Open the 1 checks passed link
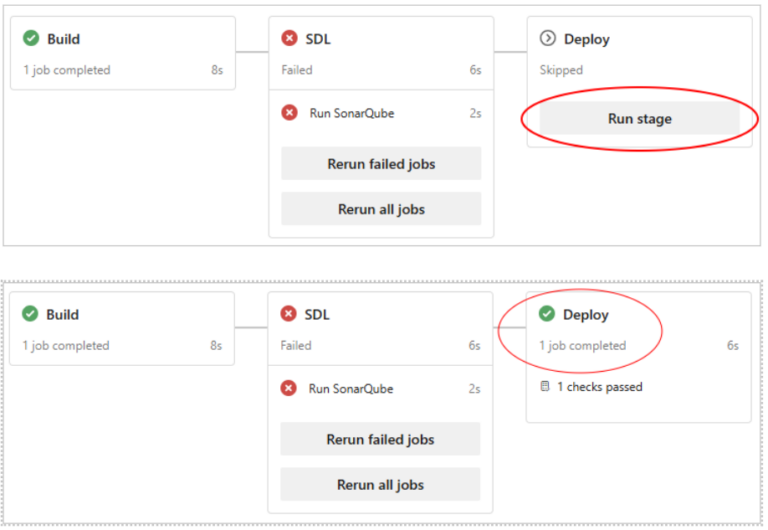 click(600, 387)
